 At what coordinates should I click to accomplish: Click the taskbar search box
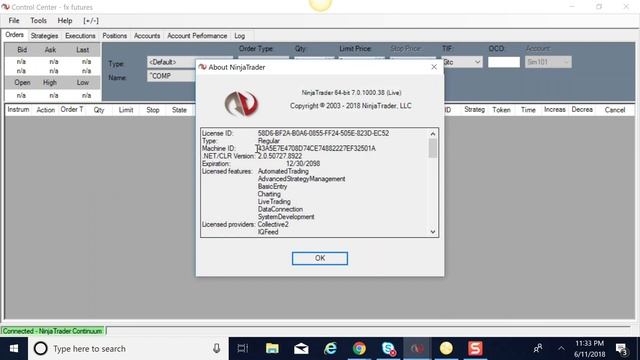click(128, 349)
